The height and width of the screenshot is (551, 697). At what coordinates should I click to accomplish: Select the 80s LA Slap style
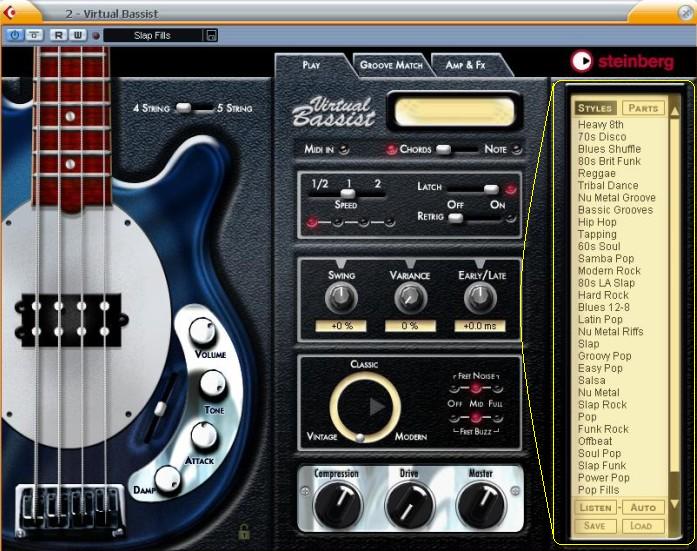(606, 283)
